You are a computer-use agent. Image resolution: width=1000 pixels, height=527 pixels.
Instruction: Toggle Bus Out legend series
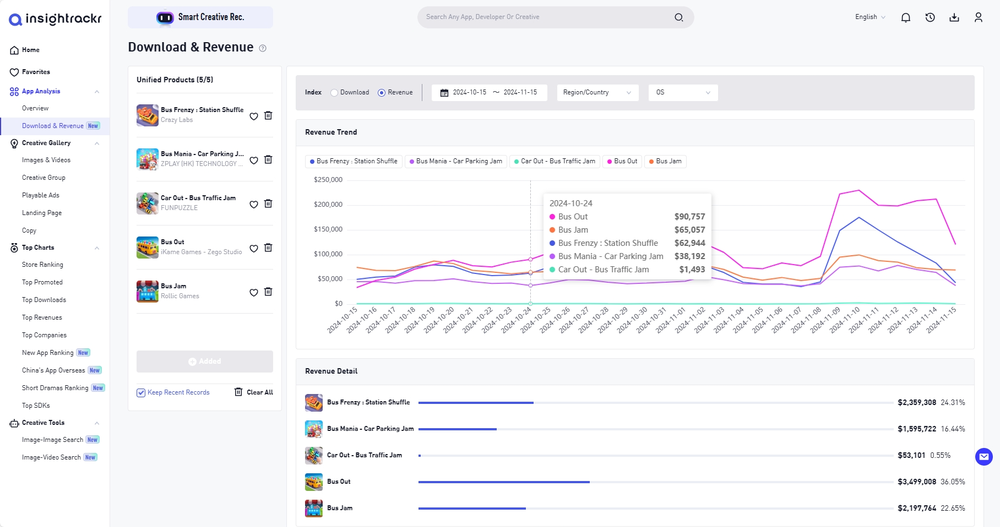pos(622,161)
